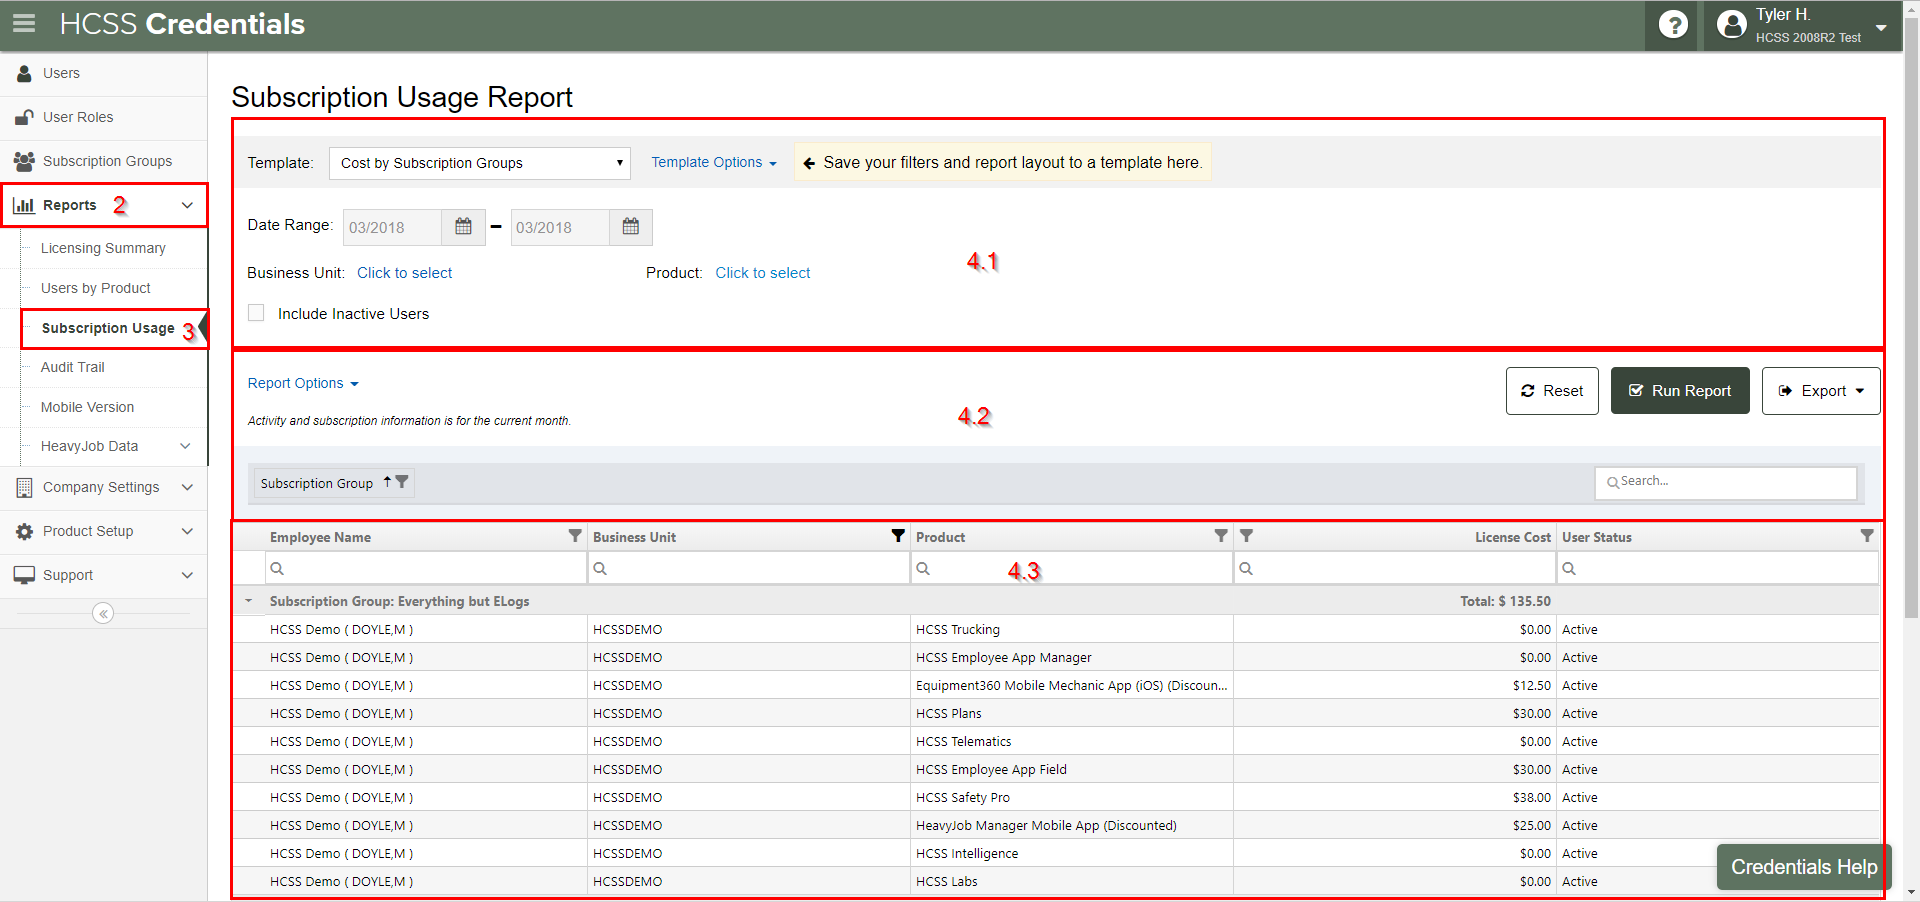Open the end date calendar picker
1920x902 pixels.
pyautogui.click(x=631, y=227)
